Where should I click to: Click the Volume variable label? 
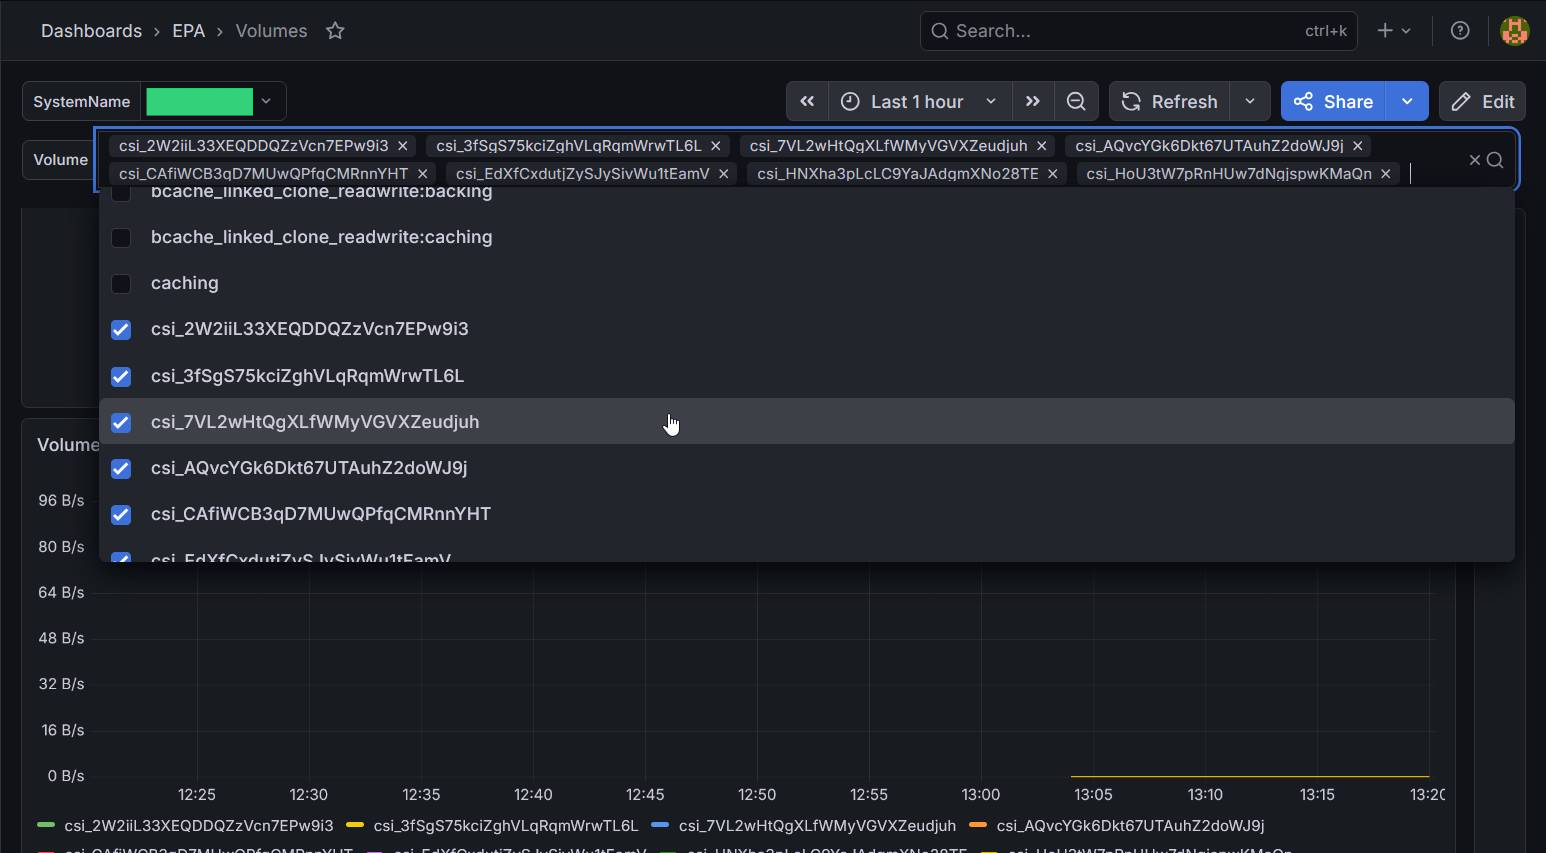coord(60,160)
